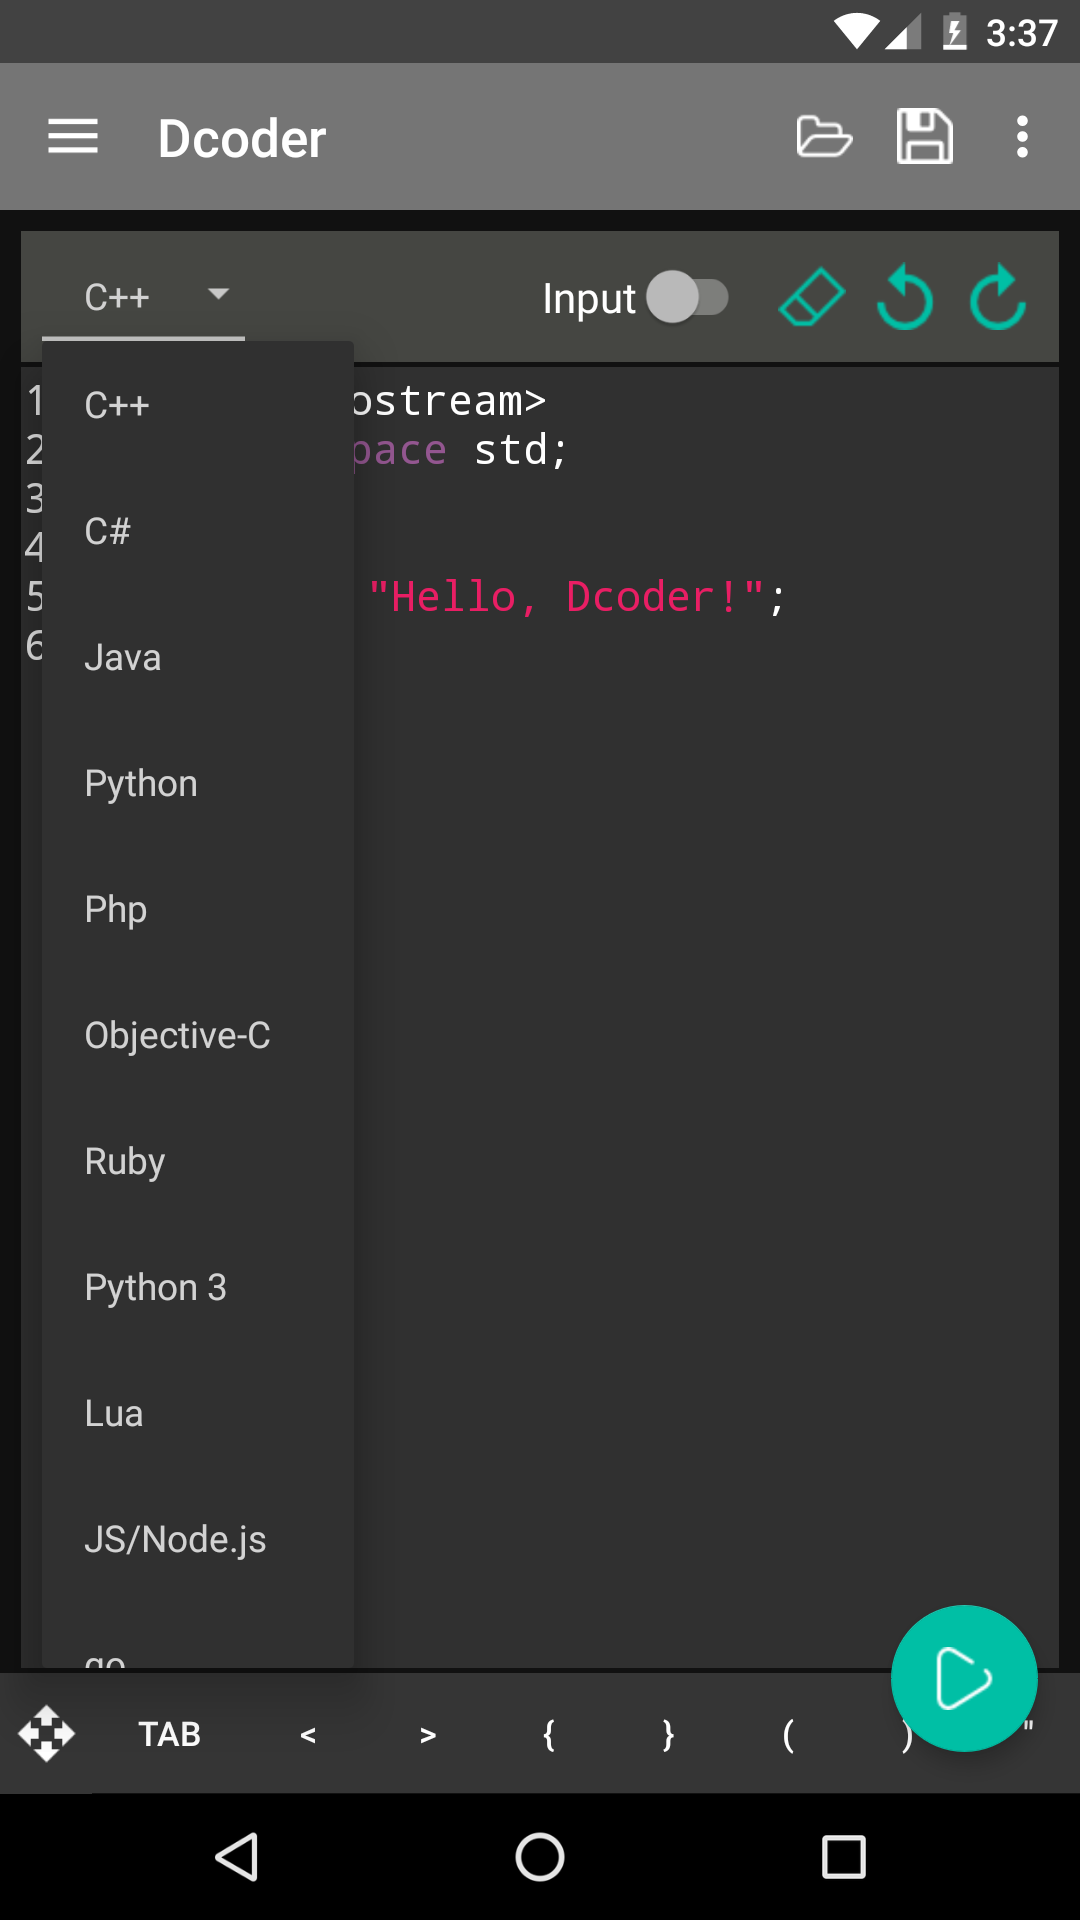Select Lua from the language list

198,1413
